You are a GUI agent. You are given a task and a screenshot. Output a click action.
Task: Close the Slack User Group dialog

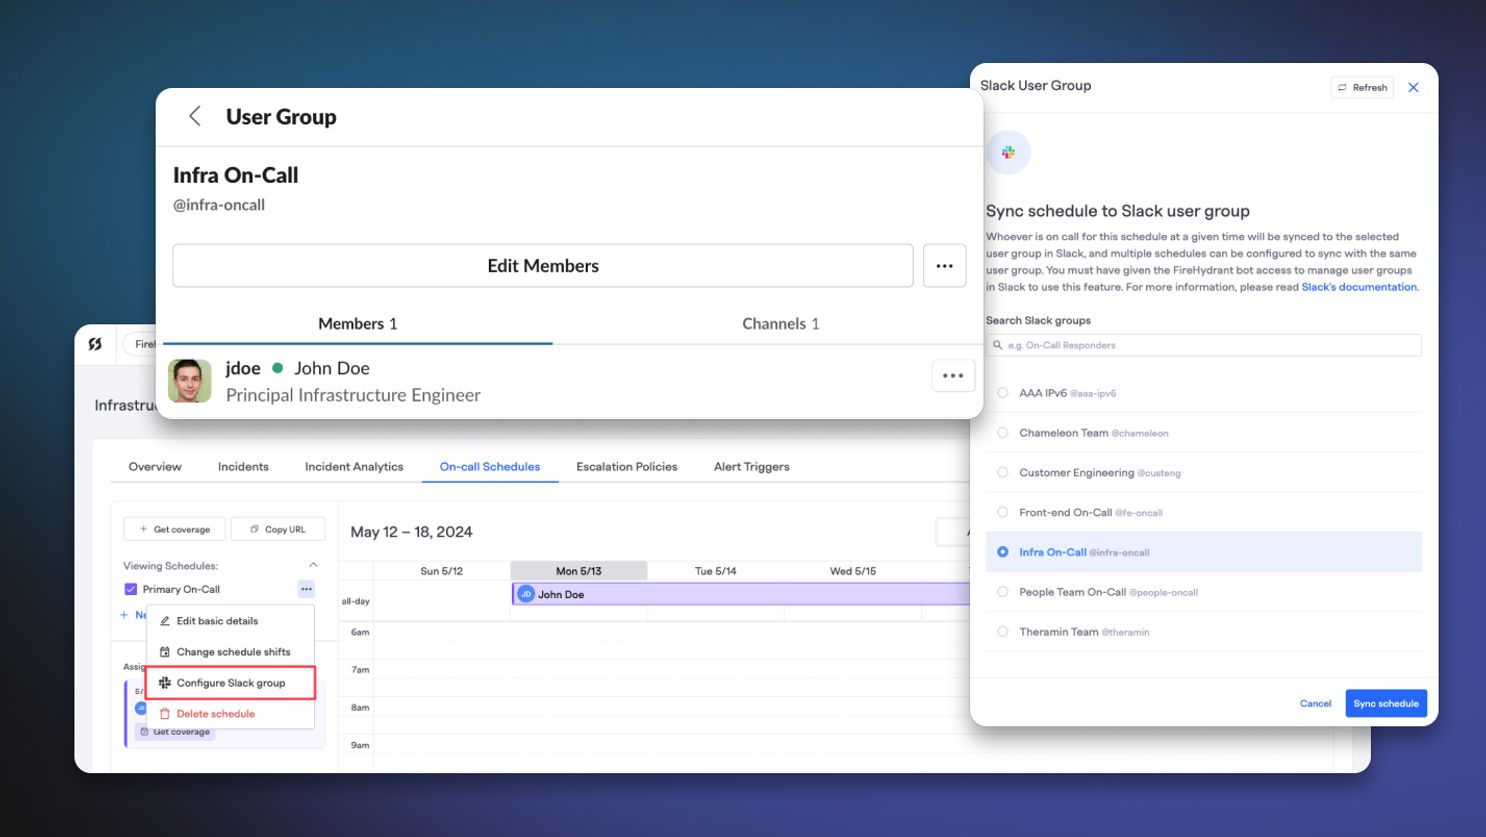pyautogui.click(x=1413, y=87)
